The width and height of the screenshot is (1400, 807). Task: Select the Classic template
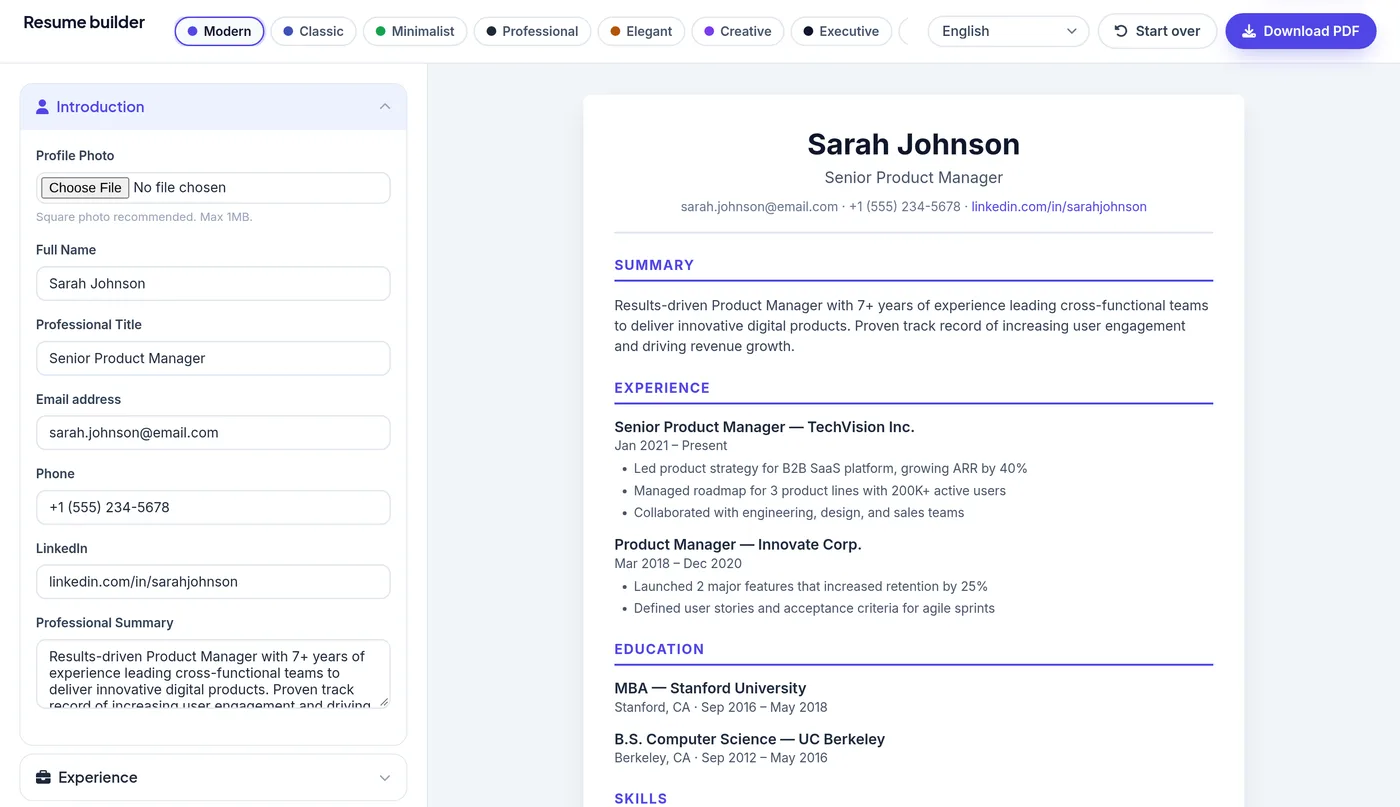point(314,32)
